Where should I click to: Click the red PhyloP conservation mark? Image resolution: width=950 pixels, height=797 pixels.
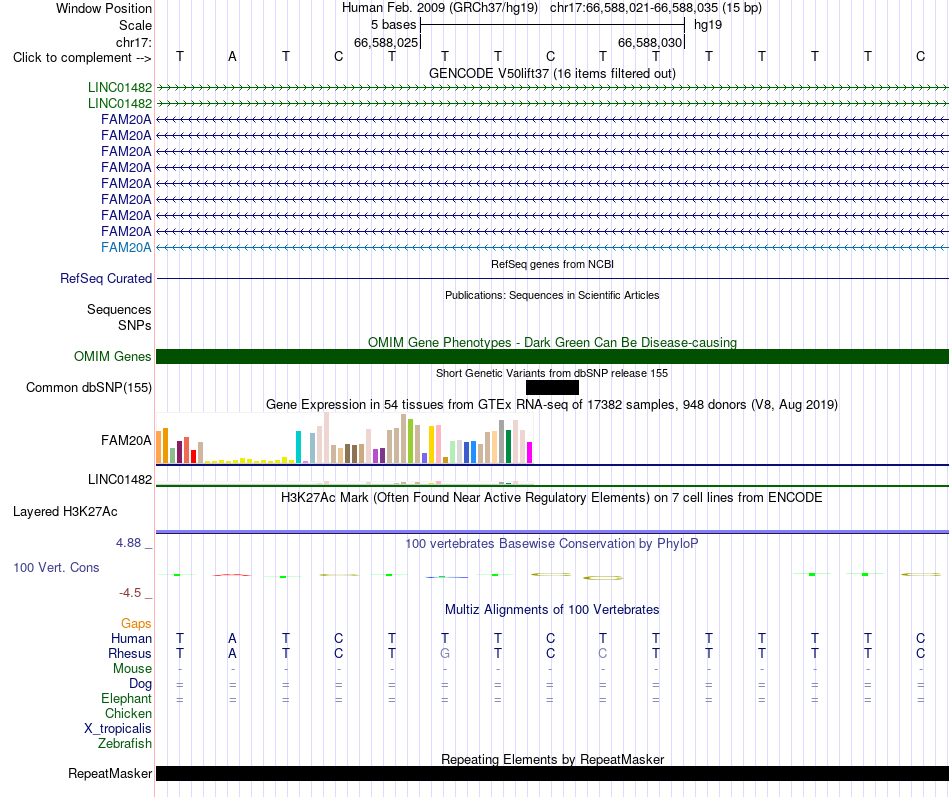pos(232,575)
